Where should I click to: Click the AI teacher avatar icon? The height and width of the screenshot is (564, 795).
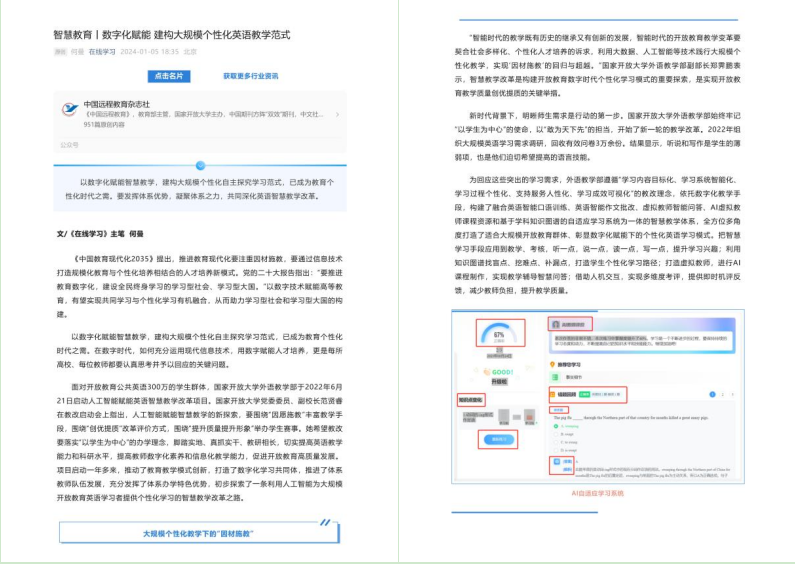click(556, 324)
